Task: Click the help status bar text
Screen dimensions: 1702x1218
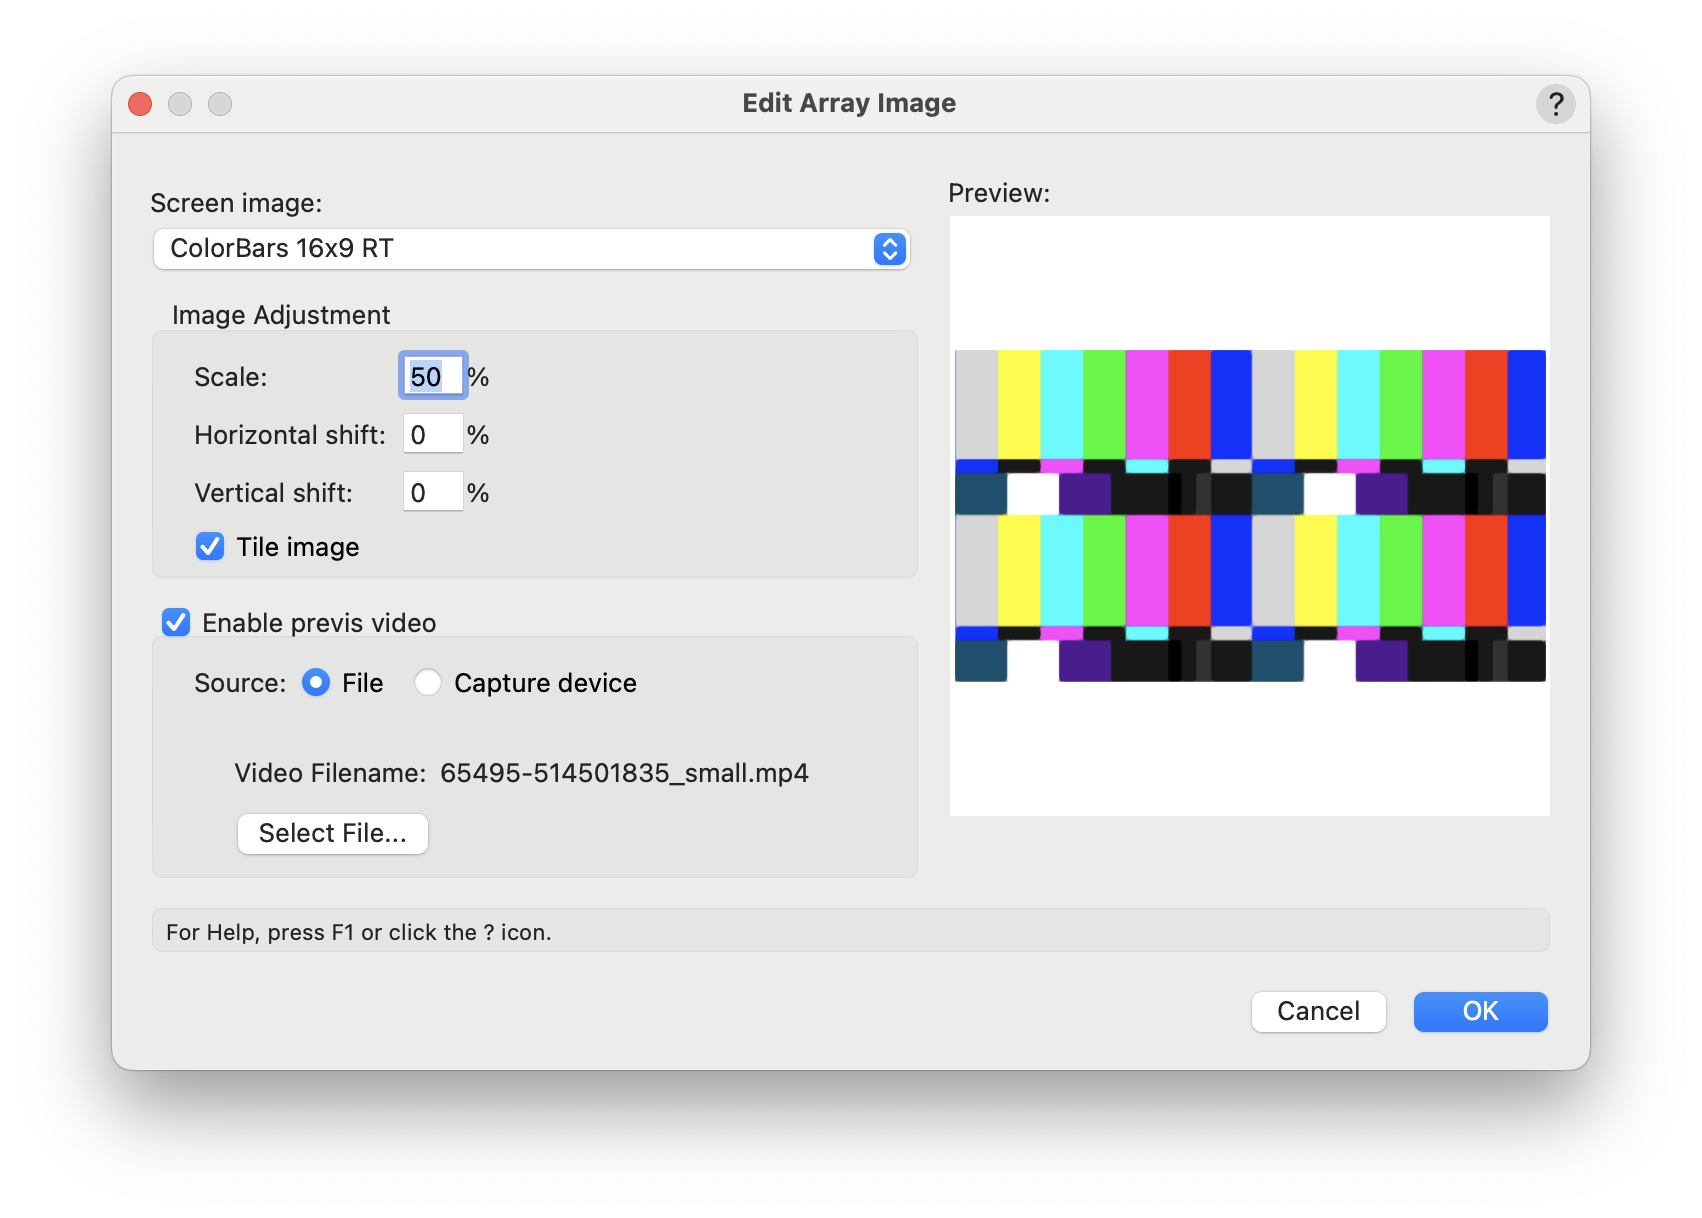Action: click(x=359, y=932)
